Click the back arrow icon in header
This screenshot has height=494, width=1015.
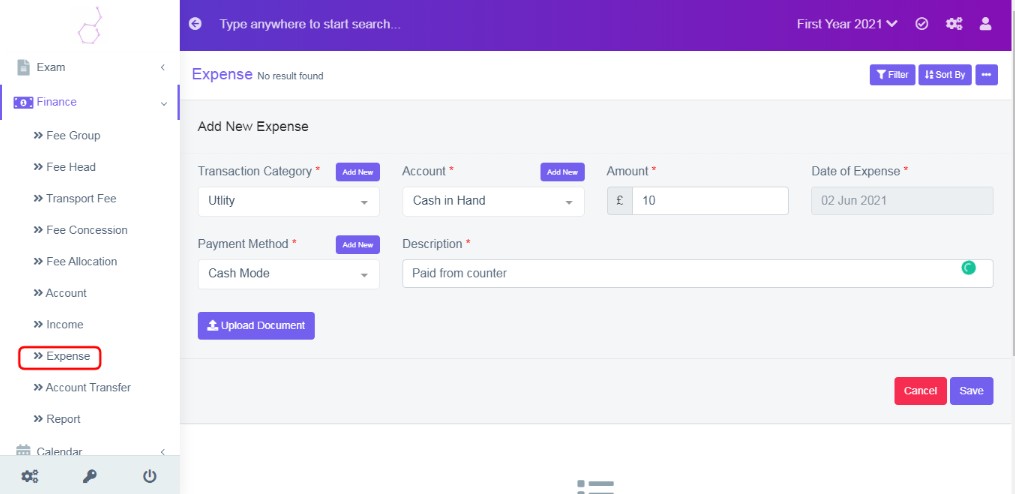click(x=195, y=24)
